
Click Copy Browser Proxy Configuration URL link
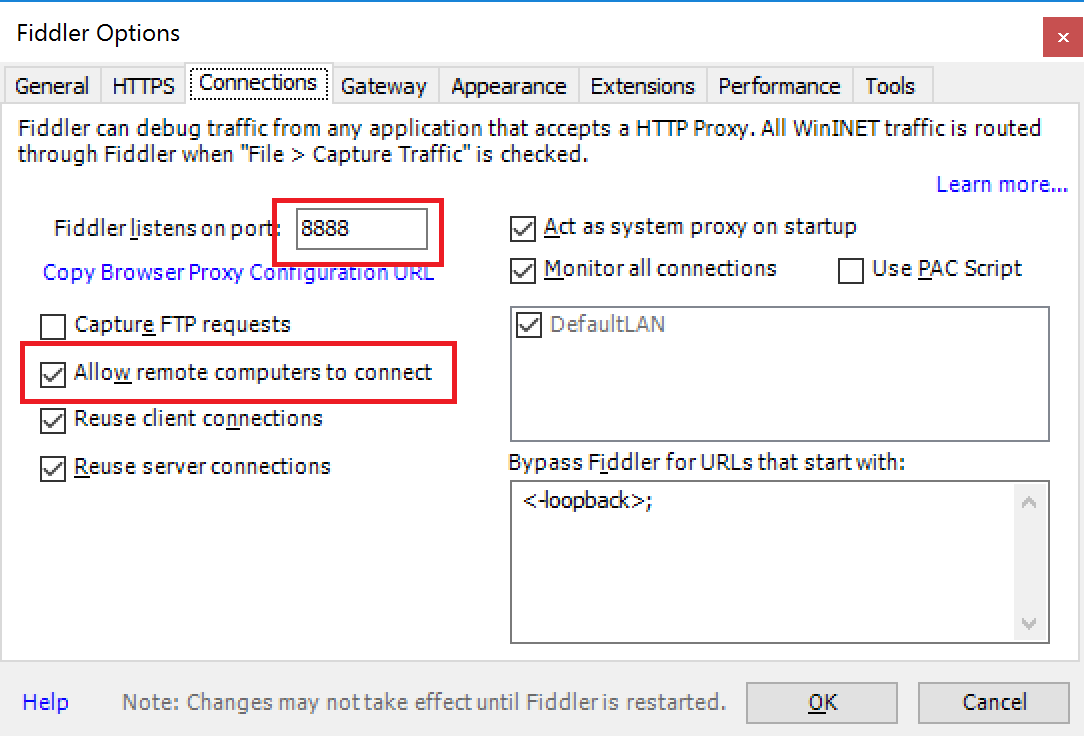point(239,272)
